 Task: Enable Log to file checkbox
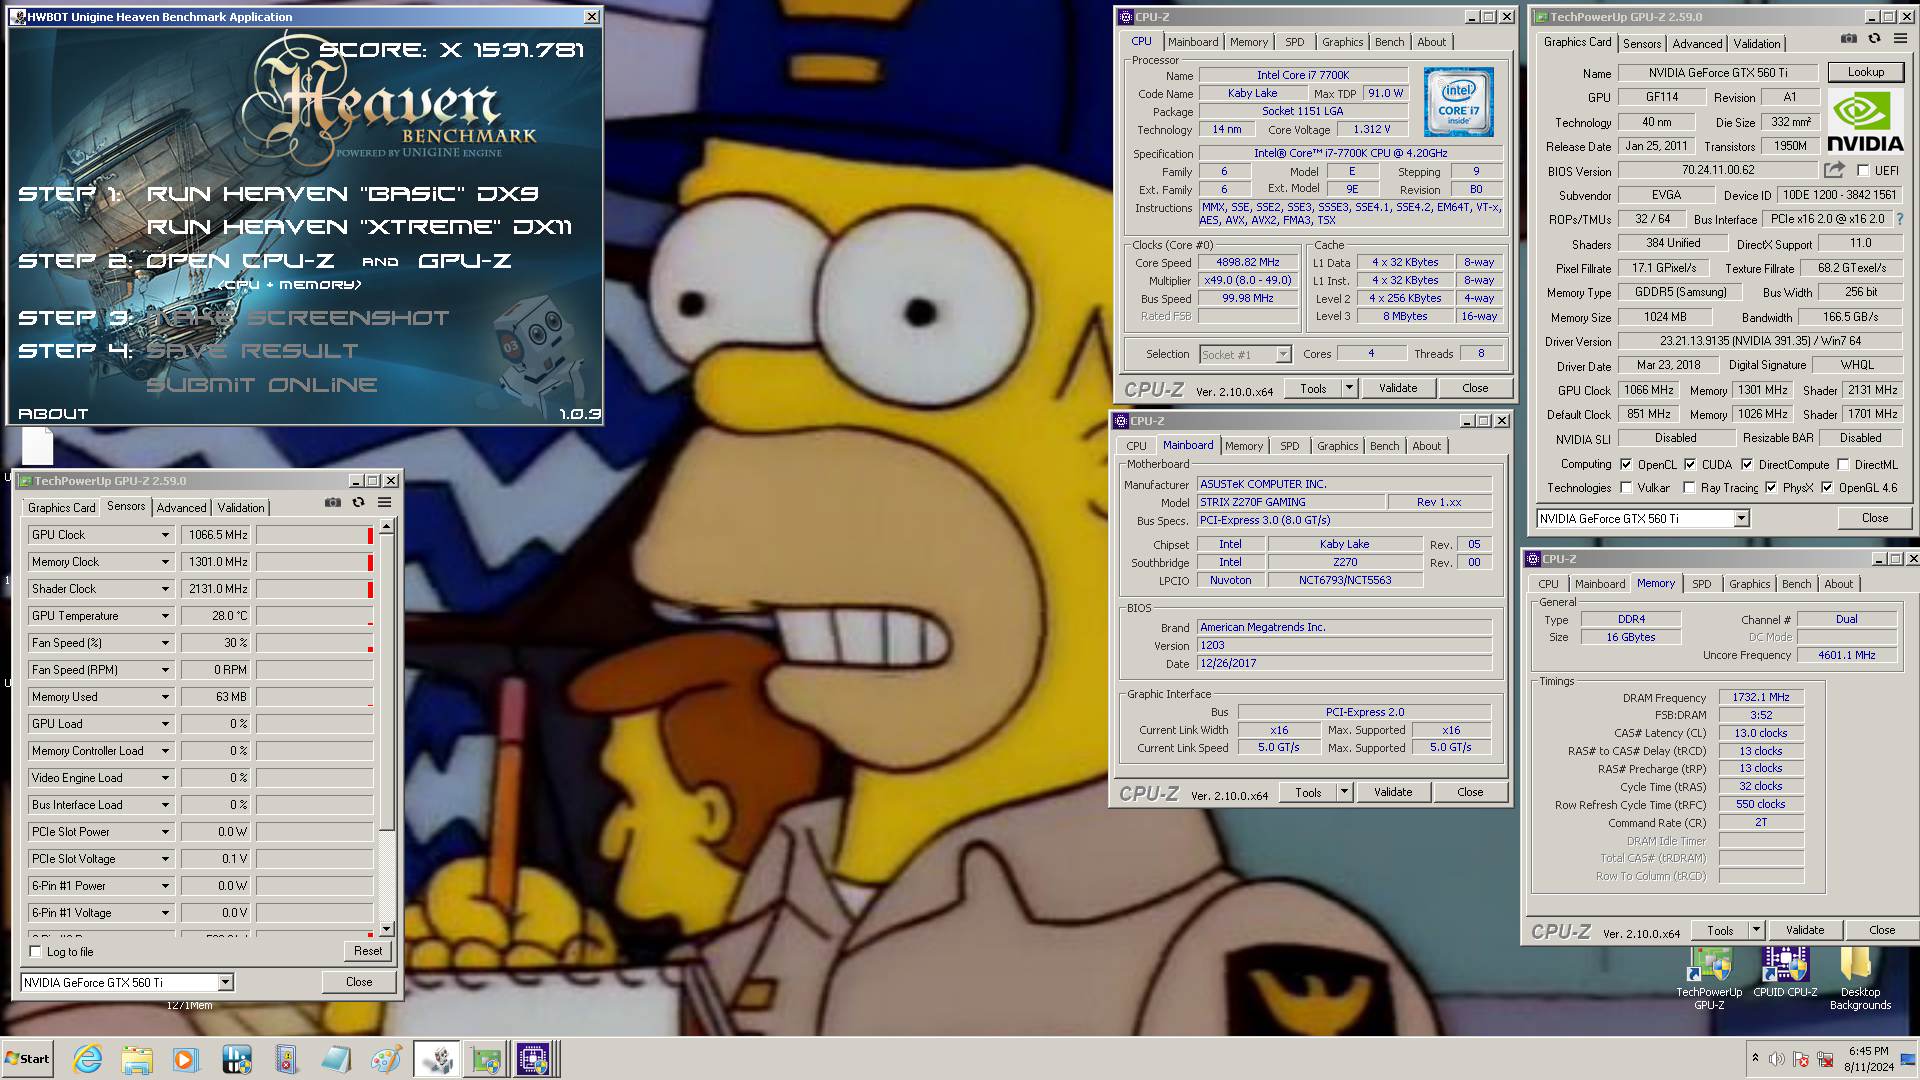pyautogui.click(x=36, y=952)
